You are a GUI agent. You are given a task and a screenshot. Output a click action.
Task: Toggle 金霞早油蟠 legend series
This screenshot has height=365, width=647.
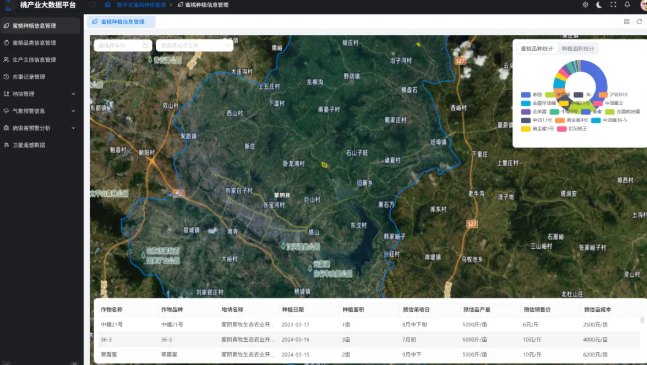pyautogui.click(x=538, y=103)
